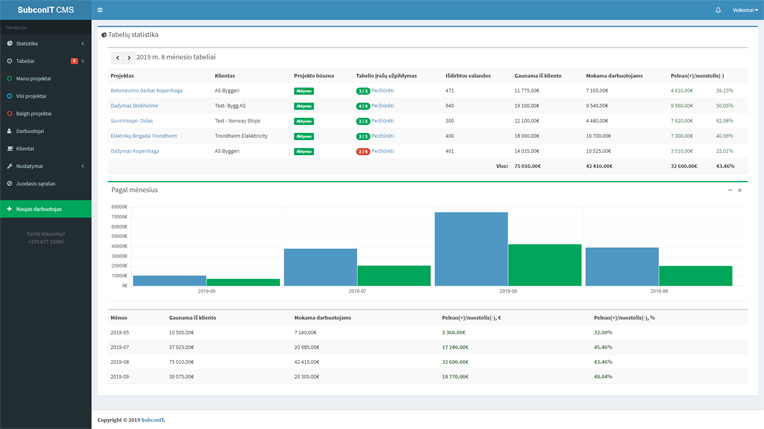Image resolution: width=764 pixels, height=429 pixels.
Task: Open Juodasis sąrašas in the sidebar
Action: point(45,184)
